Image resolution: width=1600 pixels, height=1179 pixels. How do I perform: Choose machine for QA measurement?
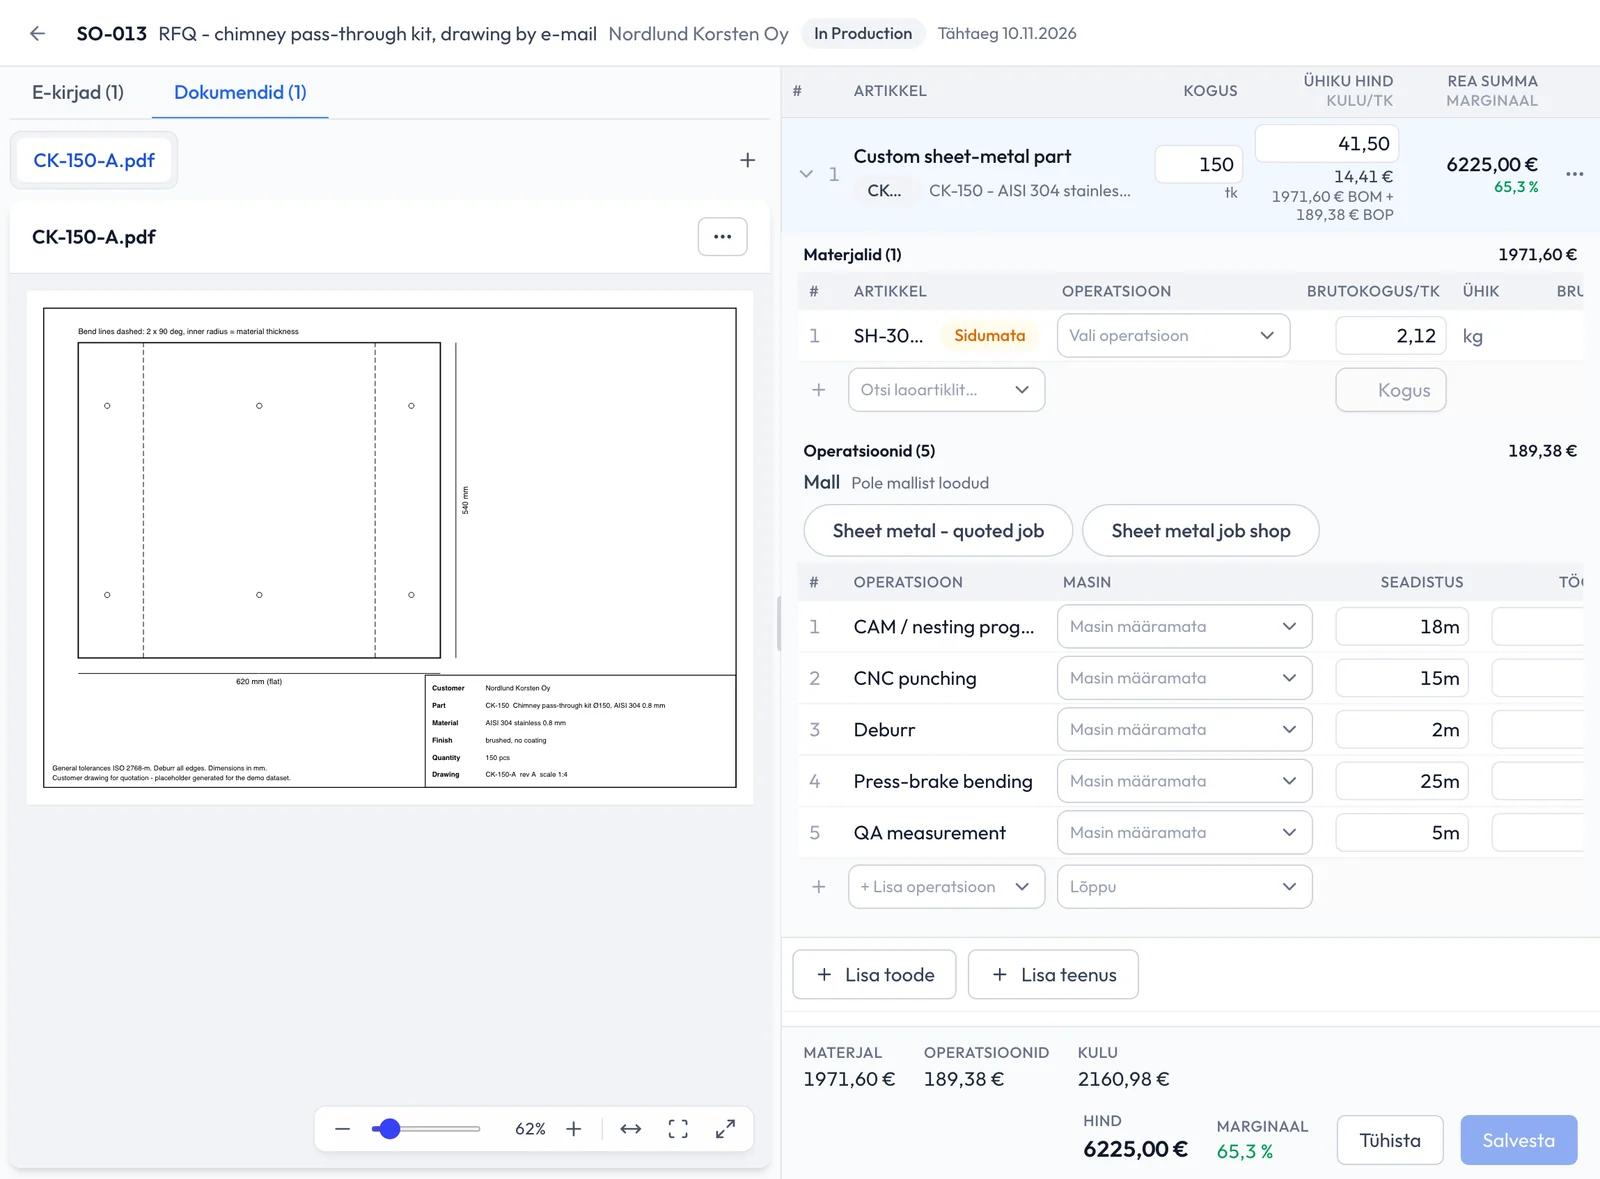(1184, 833)
